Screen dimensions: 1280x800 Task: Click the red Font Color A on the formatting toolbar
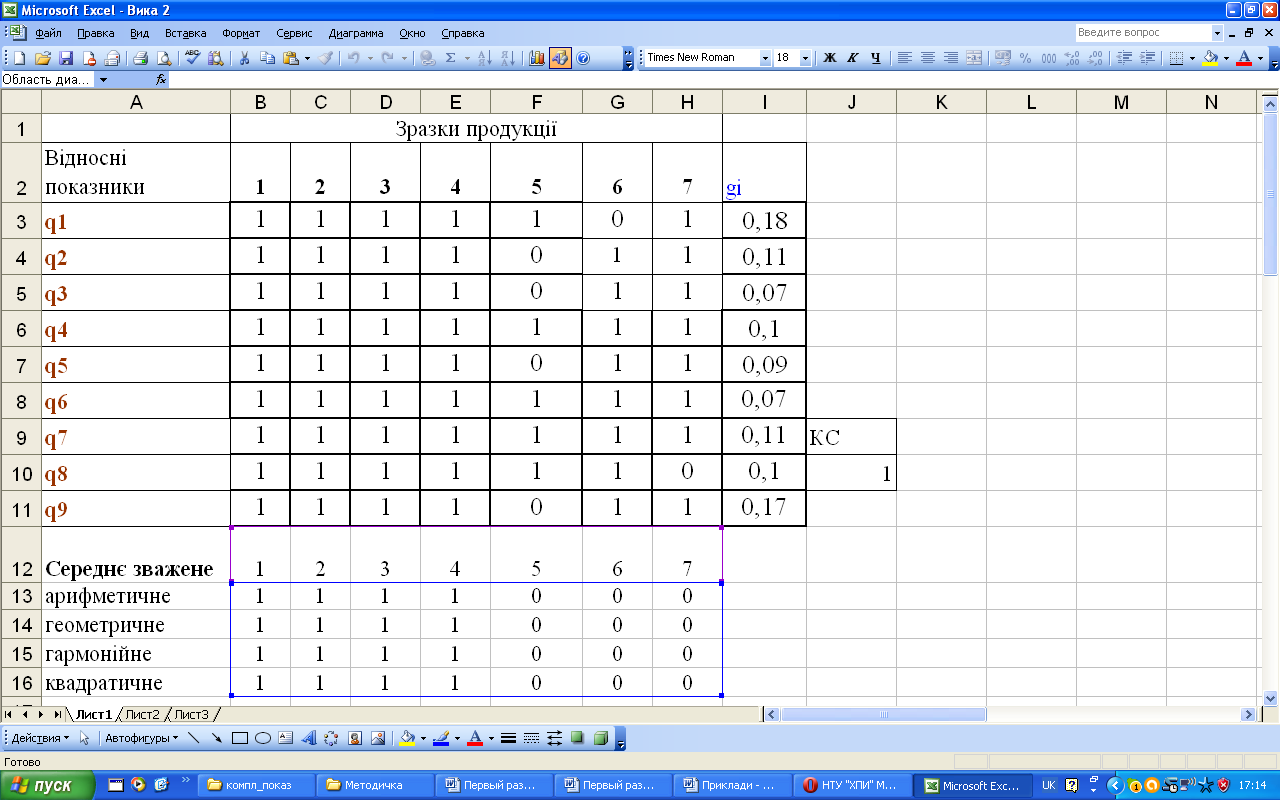tap(1243, 58)
